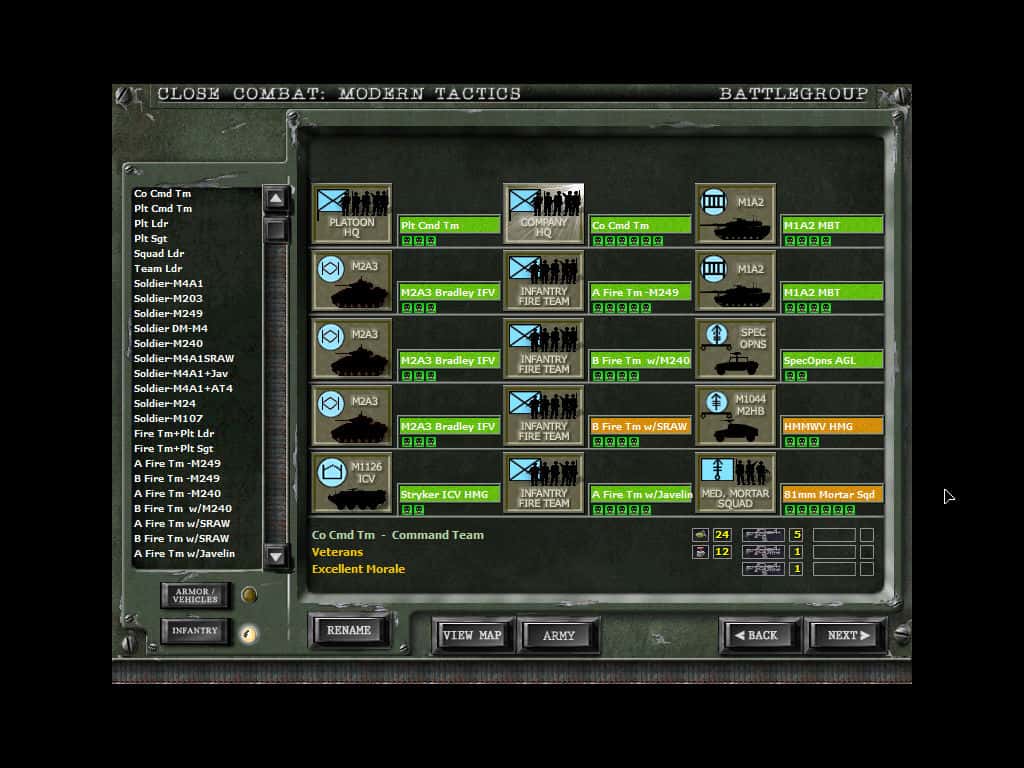The height and width of the screenshot is (768, 1024).
Task: Click the green Plt Cmd Tm slot label
Action: (x=449, y=225)
